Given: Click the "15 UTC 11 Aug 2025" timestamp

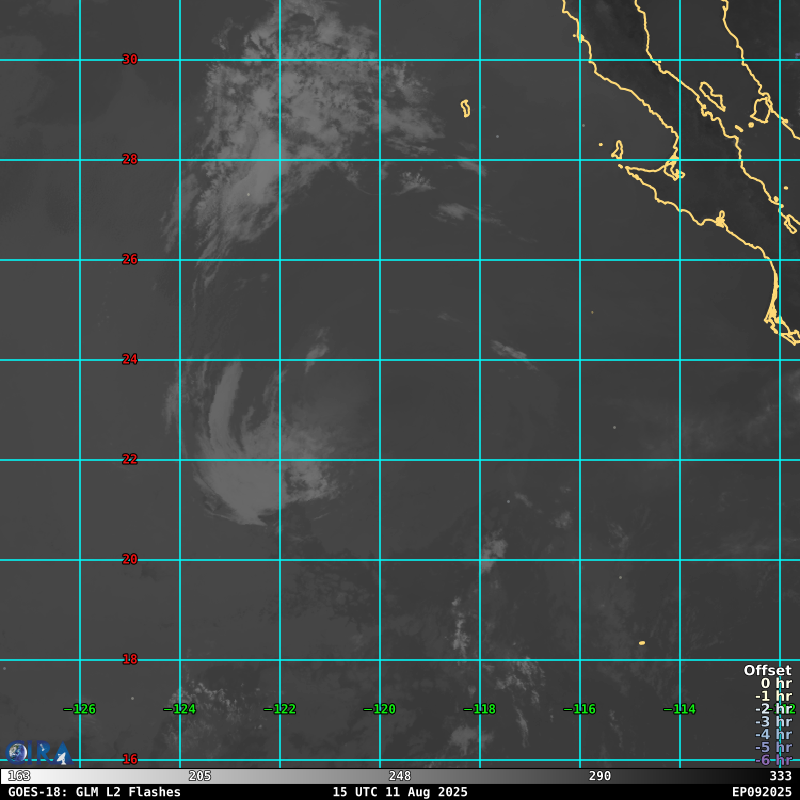Looking at the screenshot, I should pos(400,792).
